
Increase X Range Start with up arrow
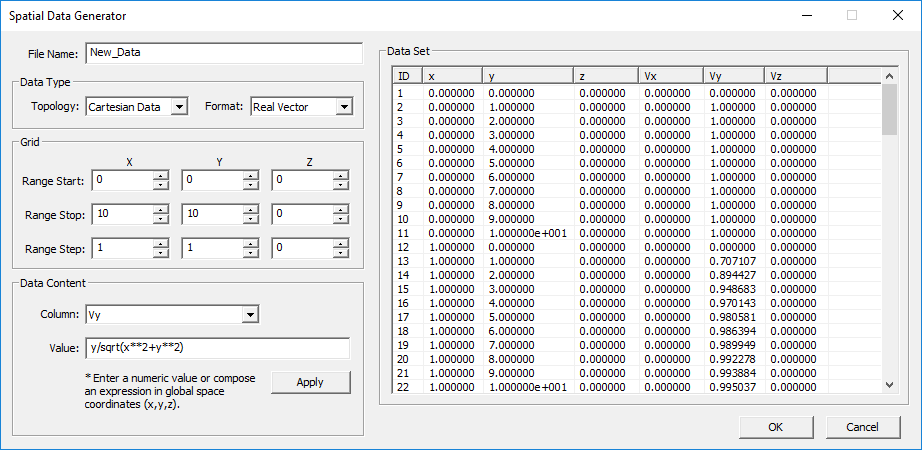click(x=160, y=176)
